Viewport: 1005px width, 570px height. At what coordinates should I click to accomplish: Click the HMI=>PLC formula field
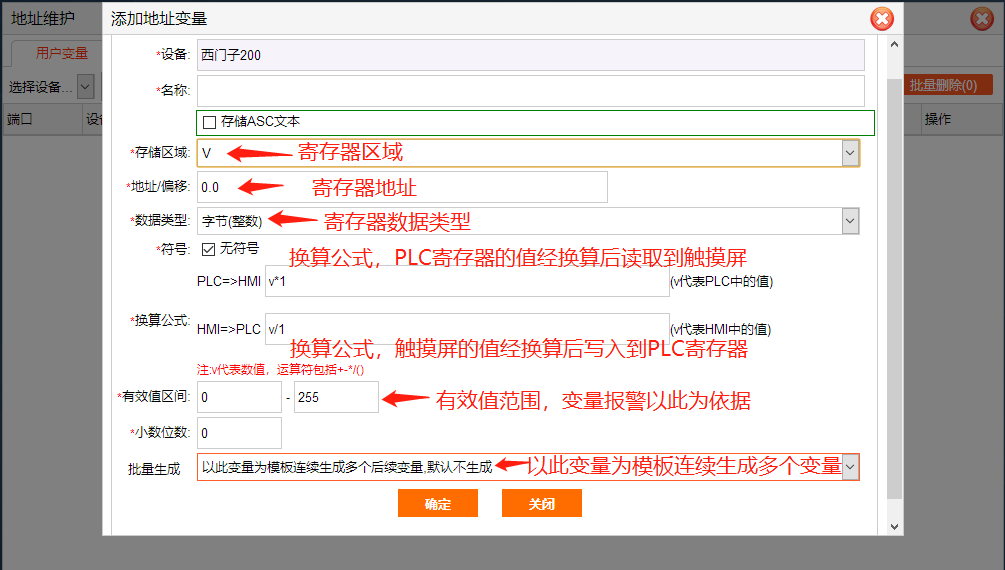(x=467, y=329)
